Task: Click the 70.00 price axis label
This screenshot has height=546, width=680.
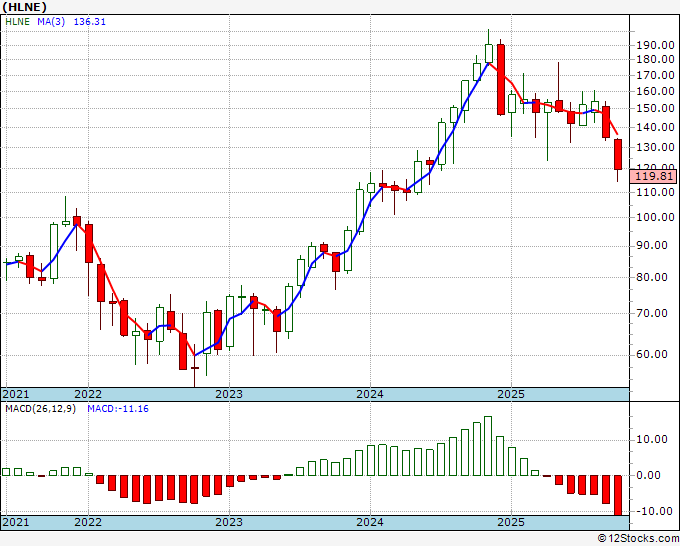Action: (x=652, y=313)
